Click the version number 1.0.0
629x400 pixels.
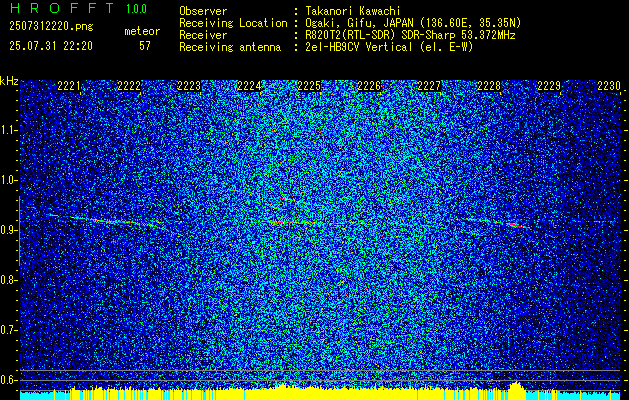point(136,8)
